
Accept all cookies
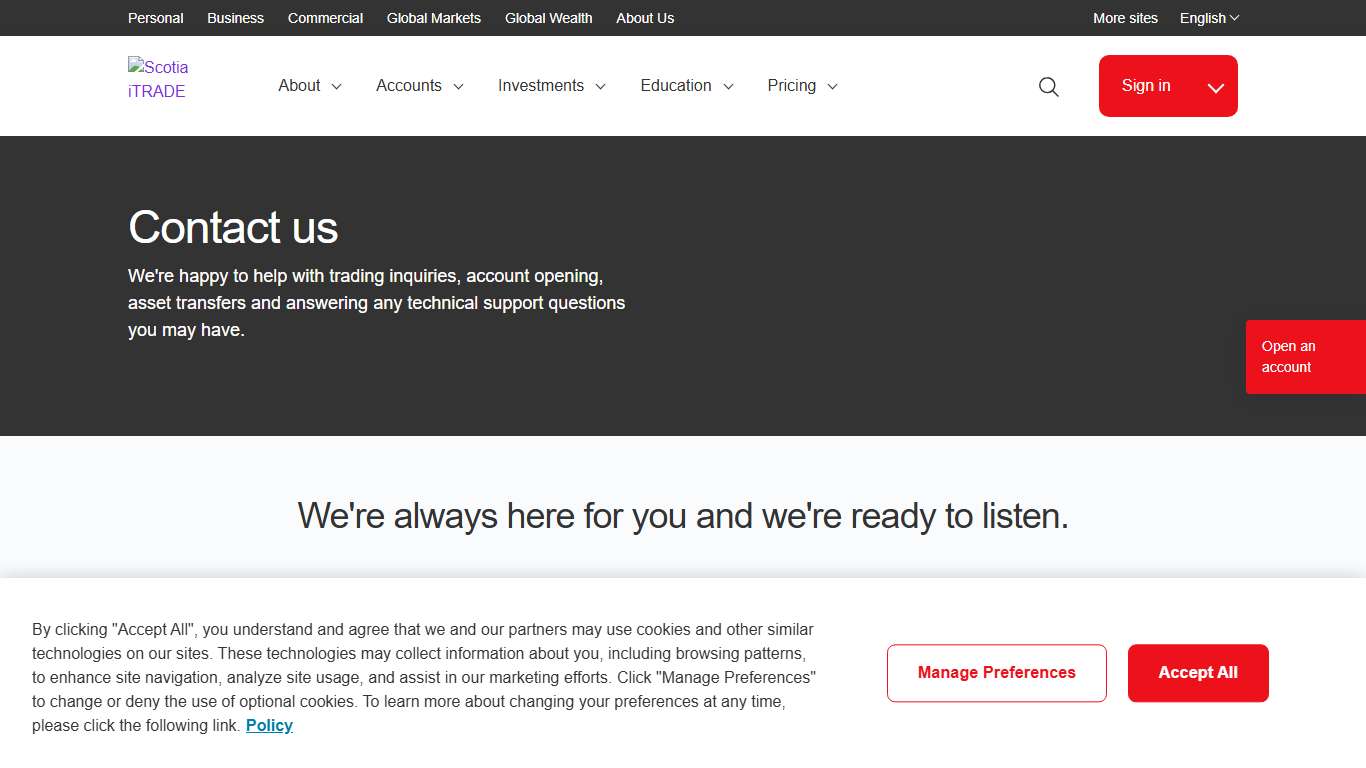pos(1198,673)
